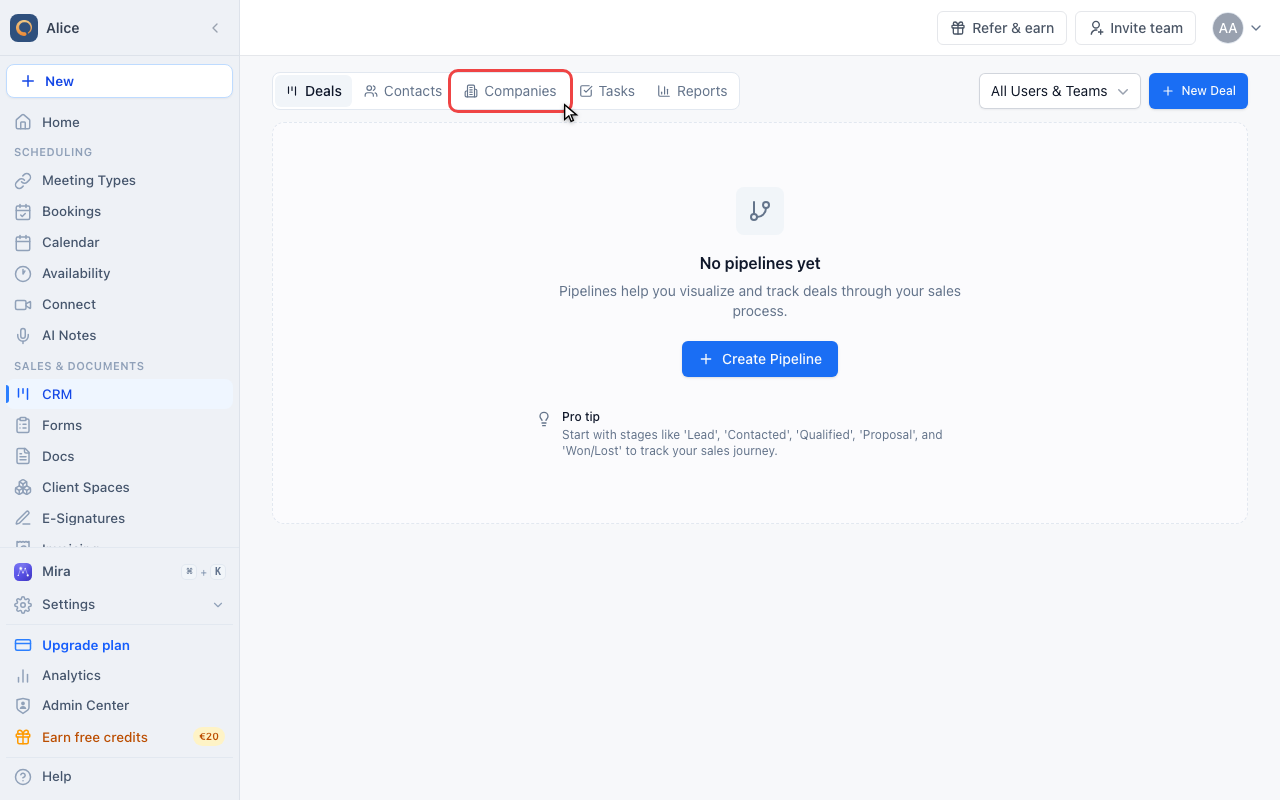The image size is (1280, 800).
Task: Click the Create Pipeline button
Action: [x=760, y=359]
